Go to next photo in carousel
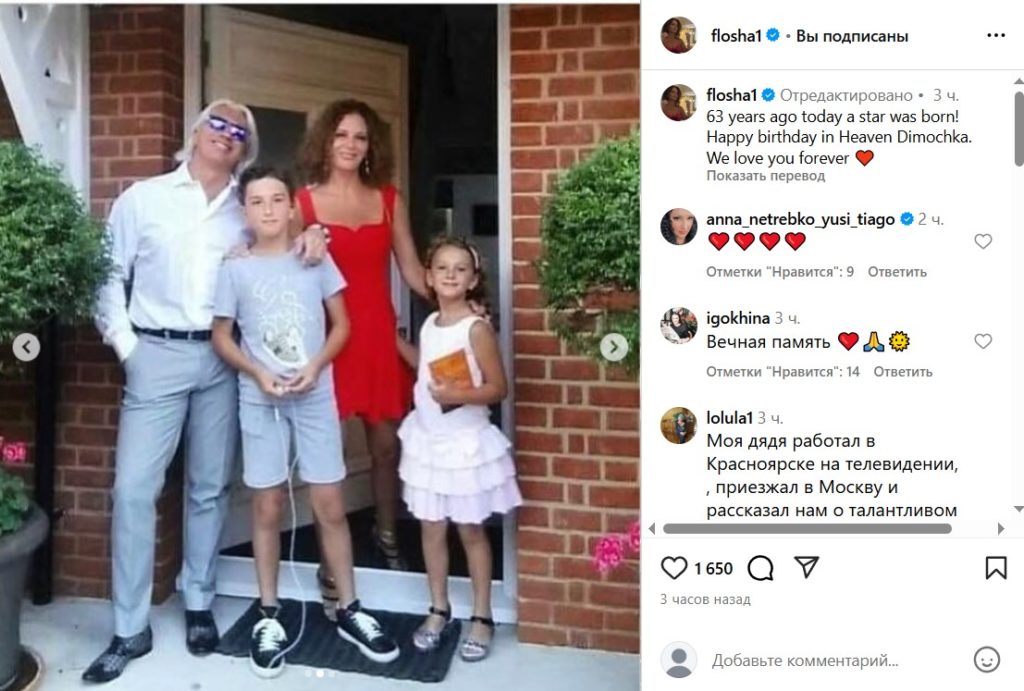 614,347
